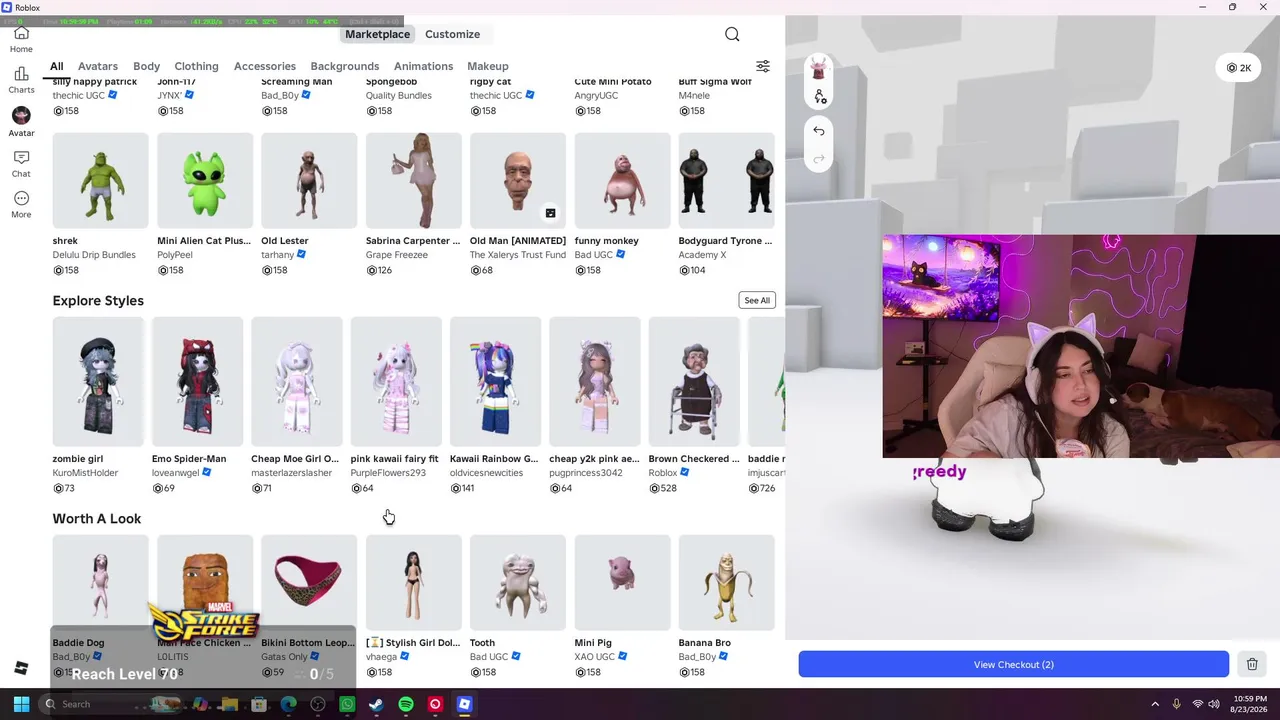Open the taskbar clock showing 10:59 PM
Image resolution: width=1280 pixels, height=720 pixels.
[1250, 704]
